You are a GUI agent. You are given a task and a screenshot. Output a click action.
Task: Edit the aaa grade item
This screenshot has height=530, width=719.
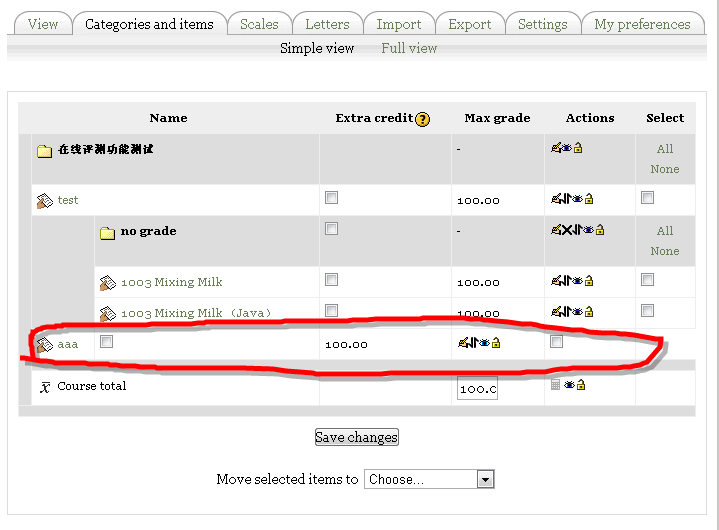pos(463,342)
